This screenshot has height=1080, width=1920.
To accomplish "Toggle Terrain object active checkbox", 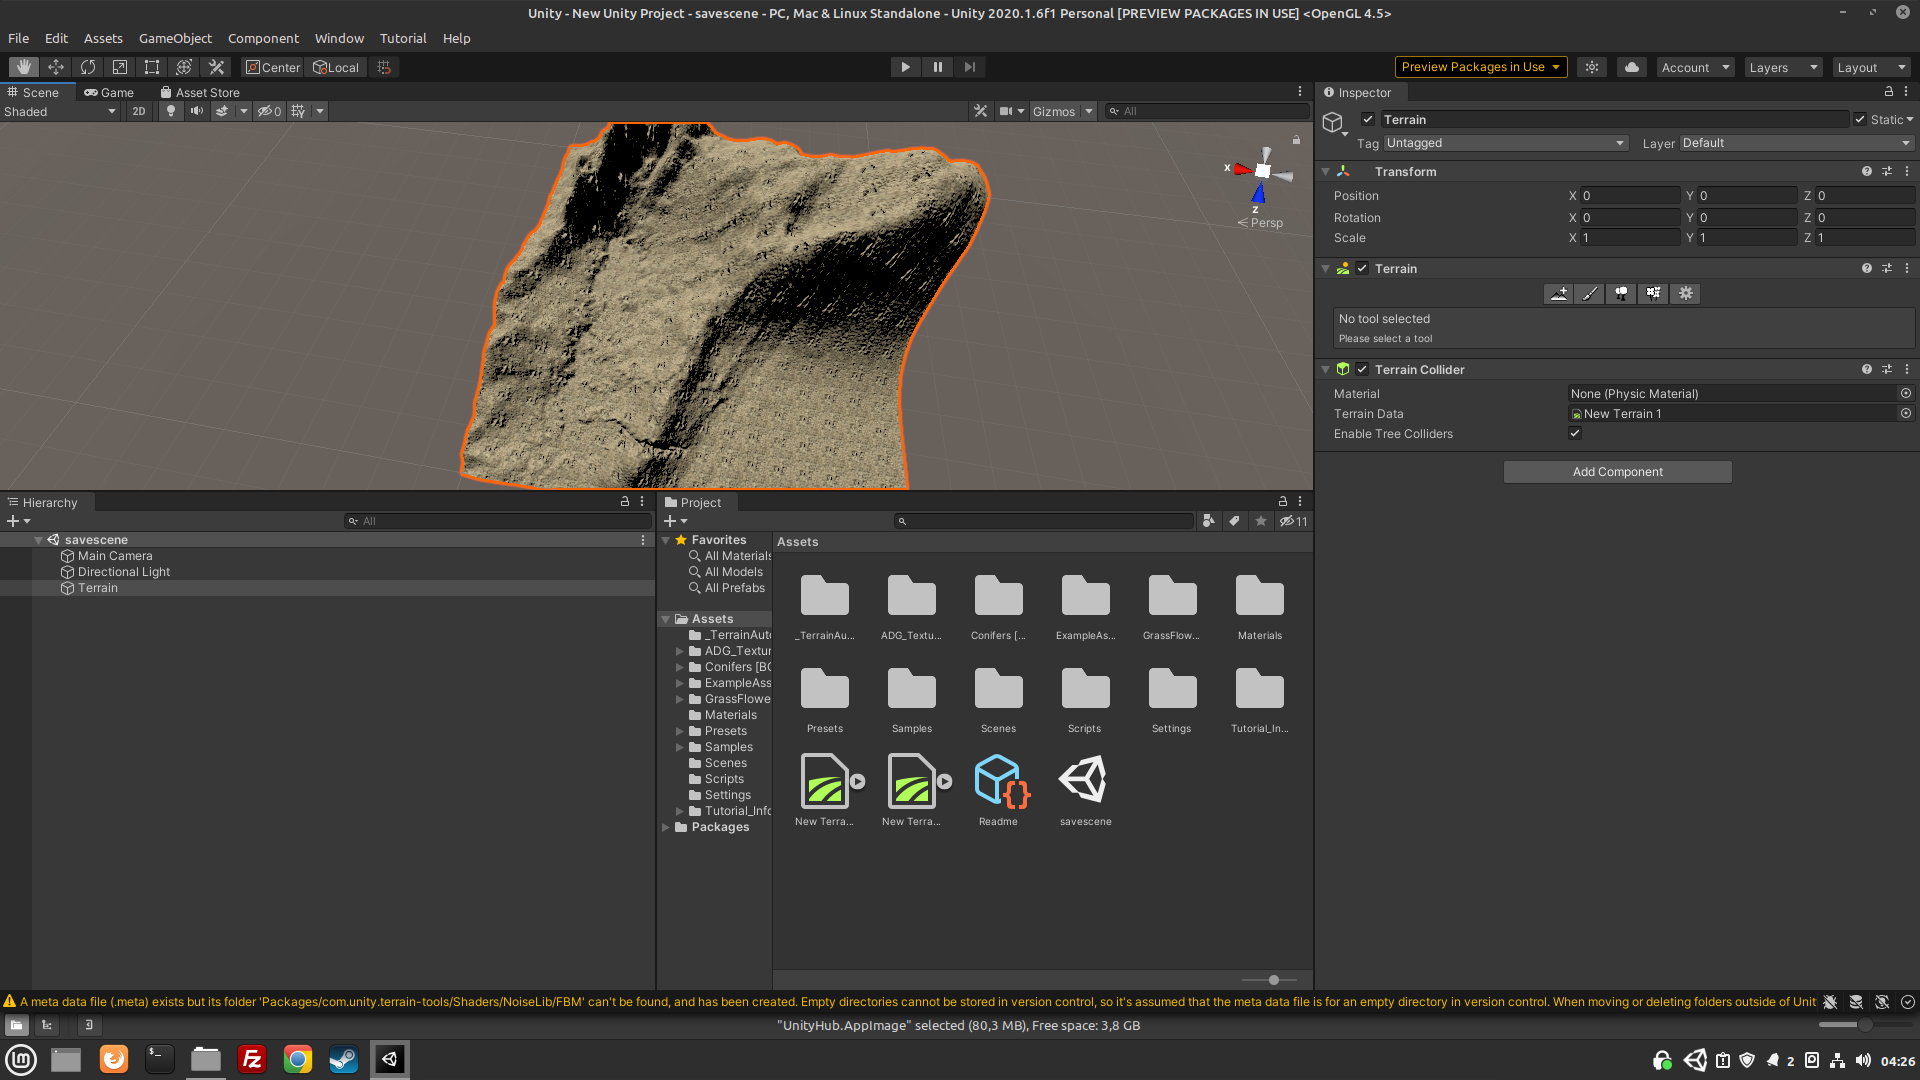I will tap(1368, 119).
